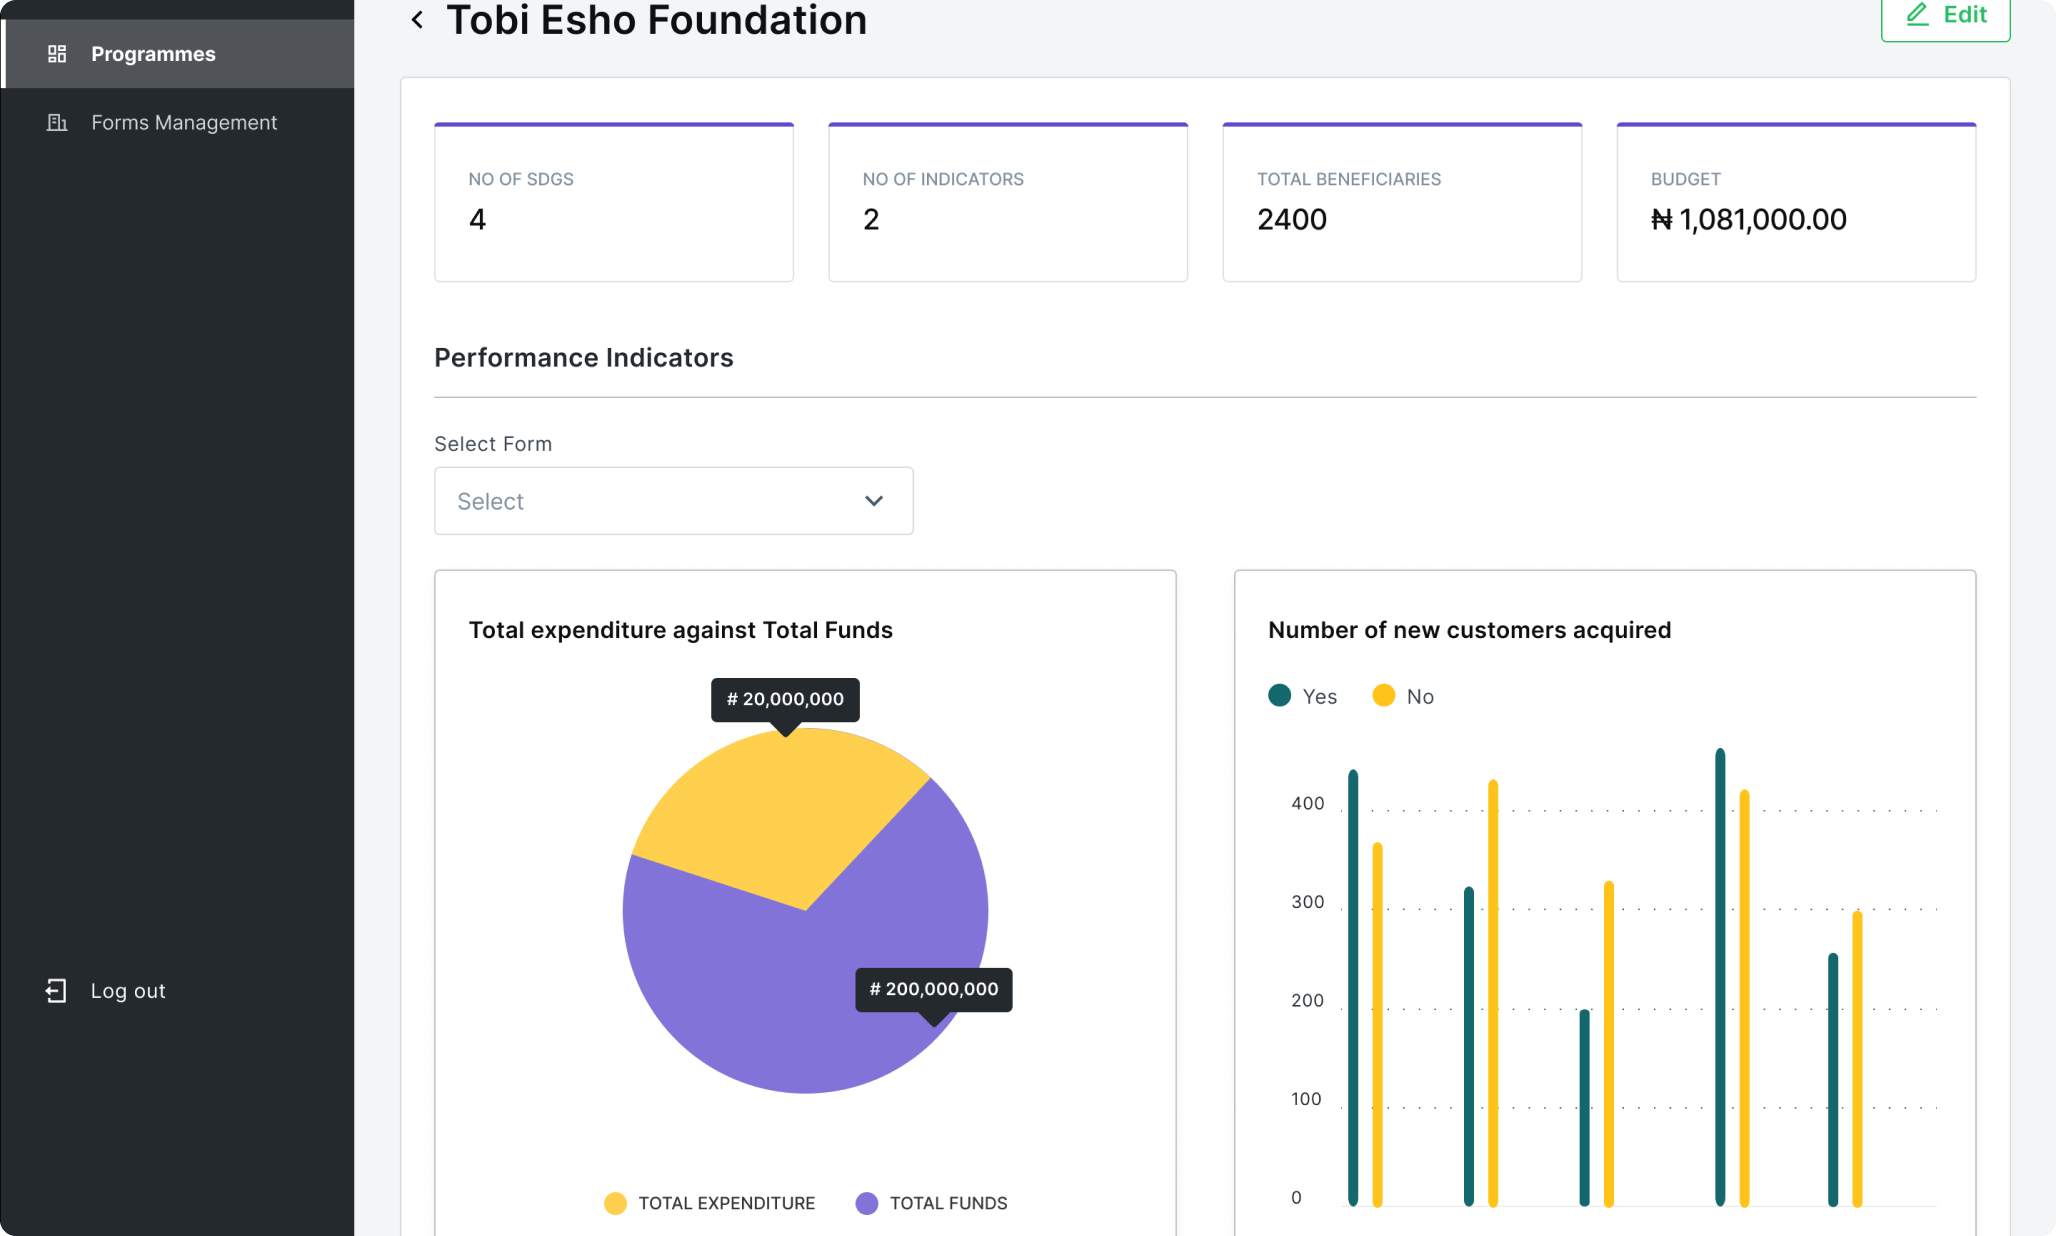This screenshot has height=1236, width=2056.
Task: Click the Edit button
Action: coord(1945,17)
